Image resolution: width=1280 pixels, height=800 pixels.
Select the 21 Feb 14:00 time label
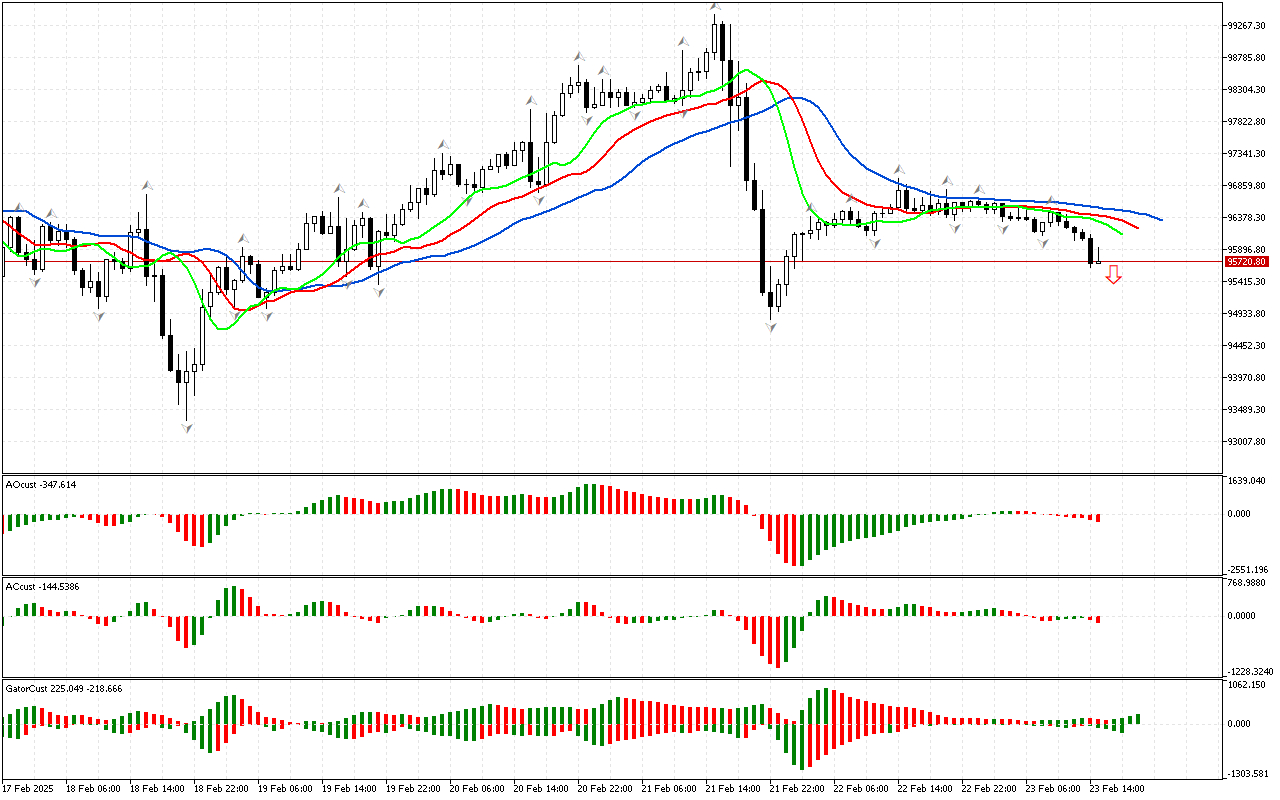point(733,789)
